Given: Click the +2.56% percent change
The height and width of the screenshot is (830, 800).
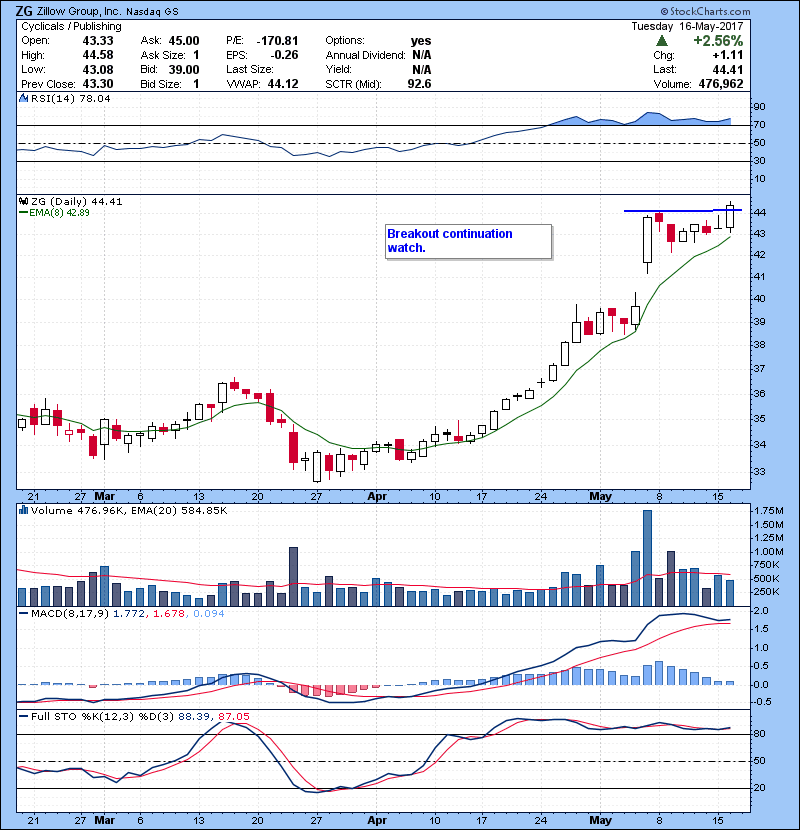Looking at the screenshot, I should [718, 41].
